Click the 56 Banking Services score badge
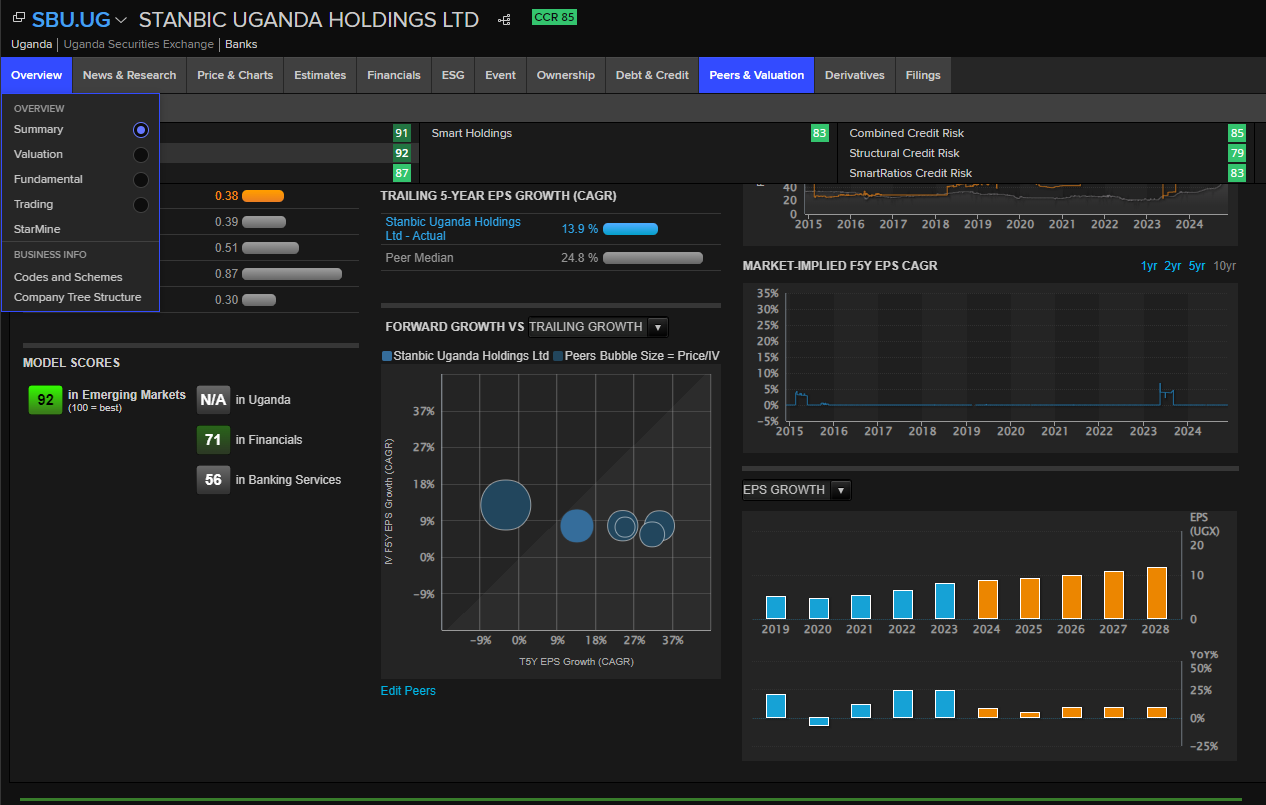Viewport: 1266px width, 805px height. [213, 480]
